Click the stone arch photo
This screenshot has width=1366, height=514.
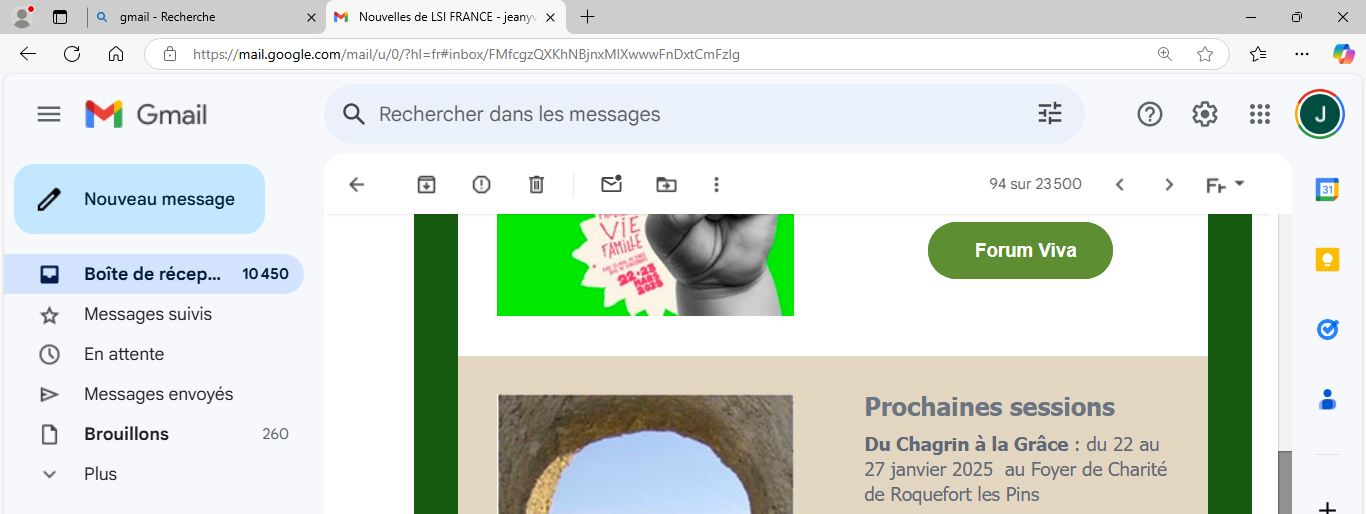[x=645, y=454]
